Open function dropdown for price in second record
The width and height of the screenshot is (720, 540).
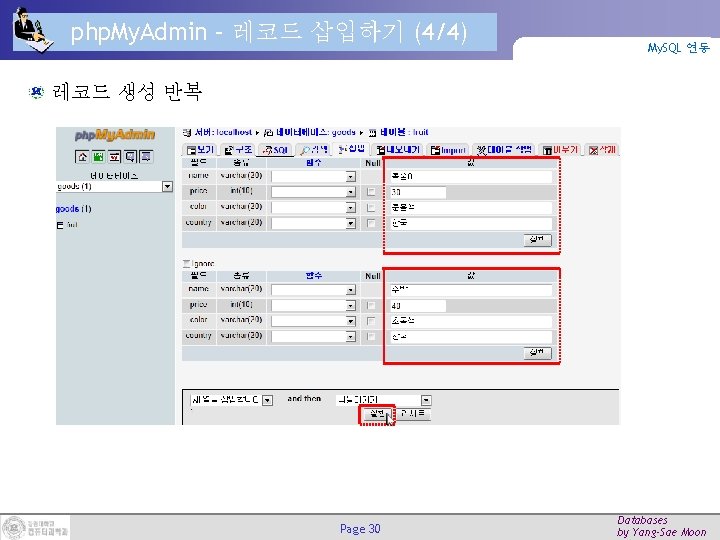pyautogui.click(x=314, y=305)
